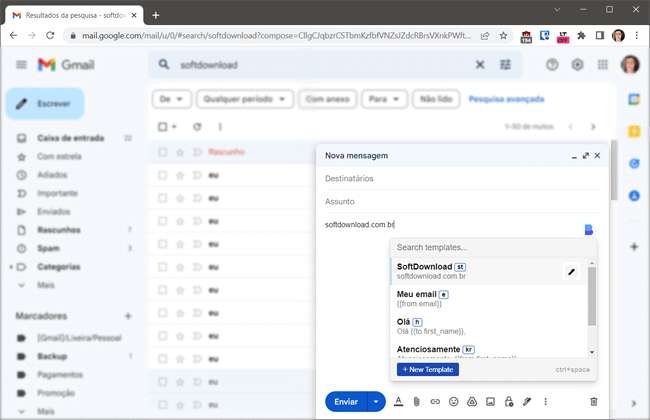Star the Rascunho email in the list
650x420 pixels.
[x=180, y=152]
